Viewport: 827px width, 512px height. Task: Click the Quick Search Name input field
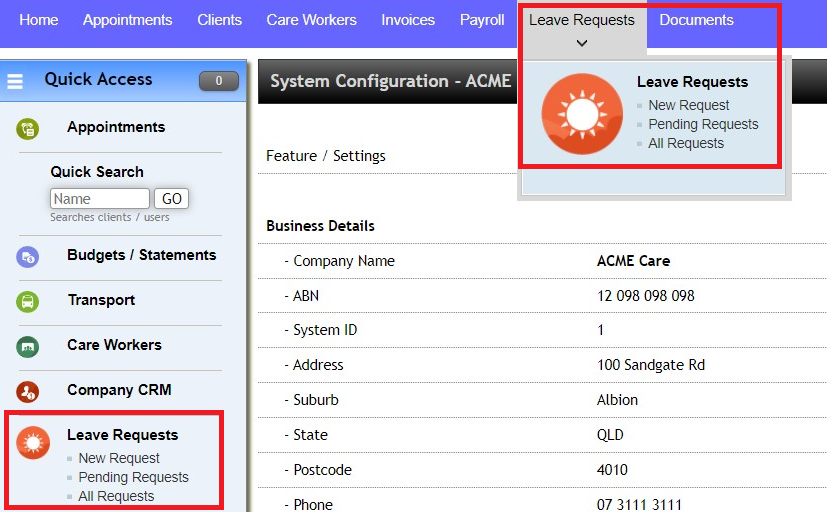pos(99,199)
